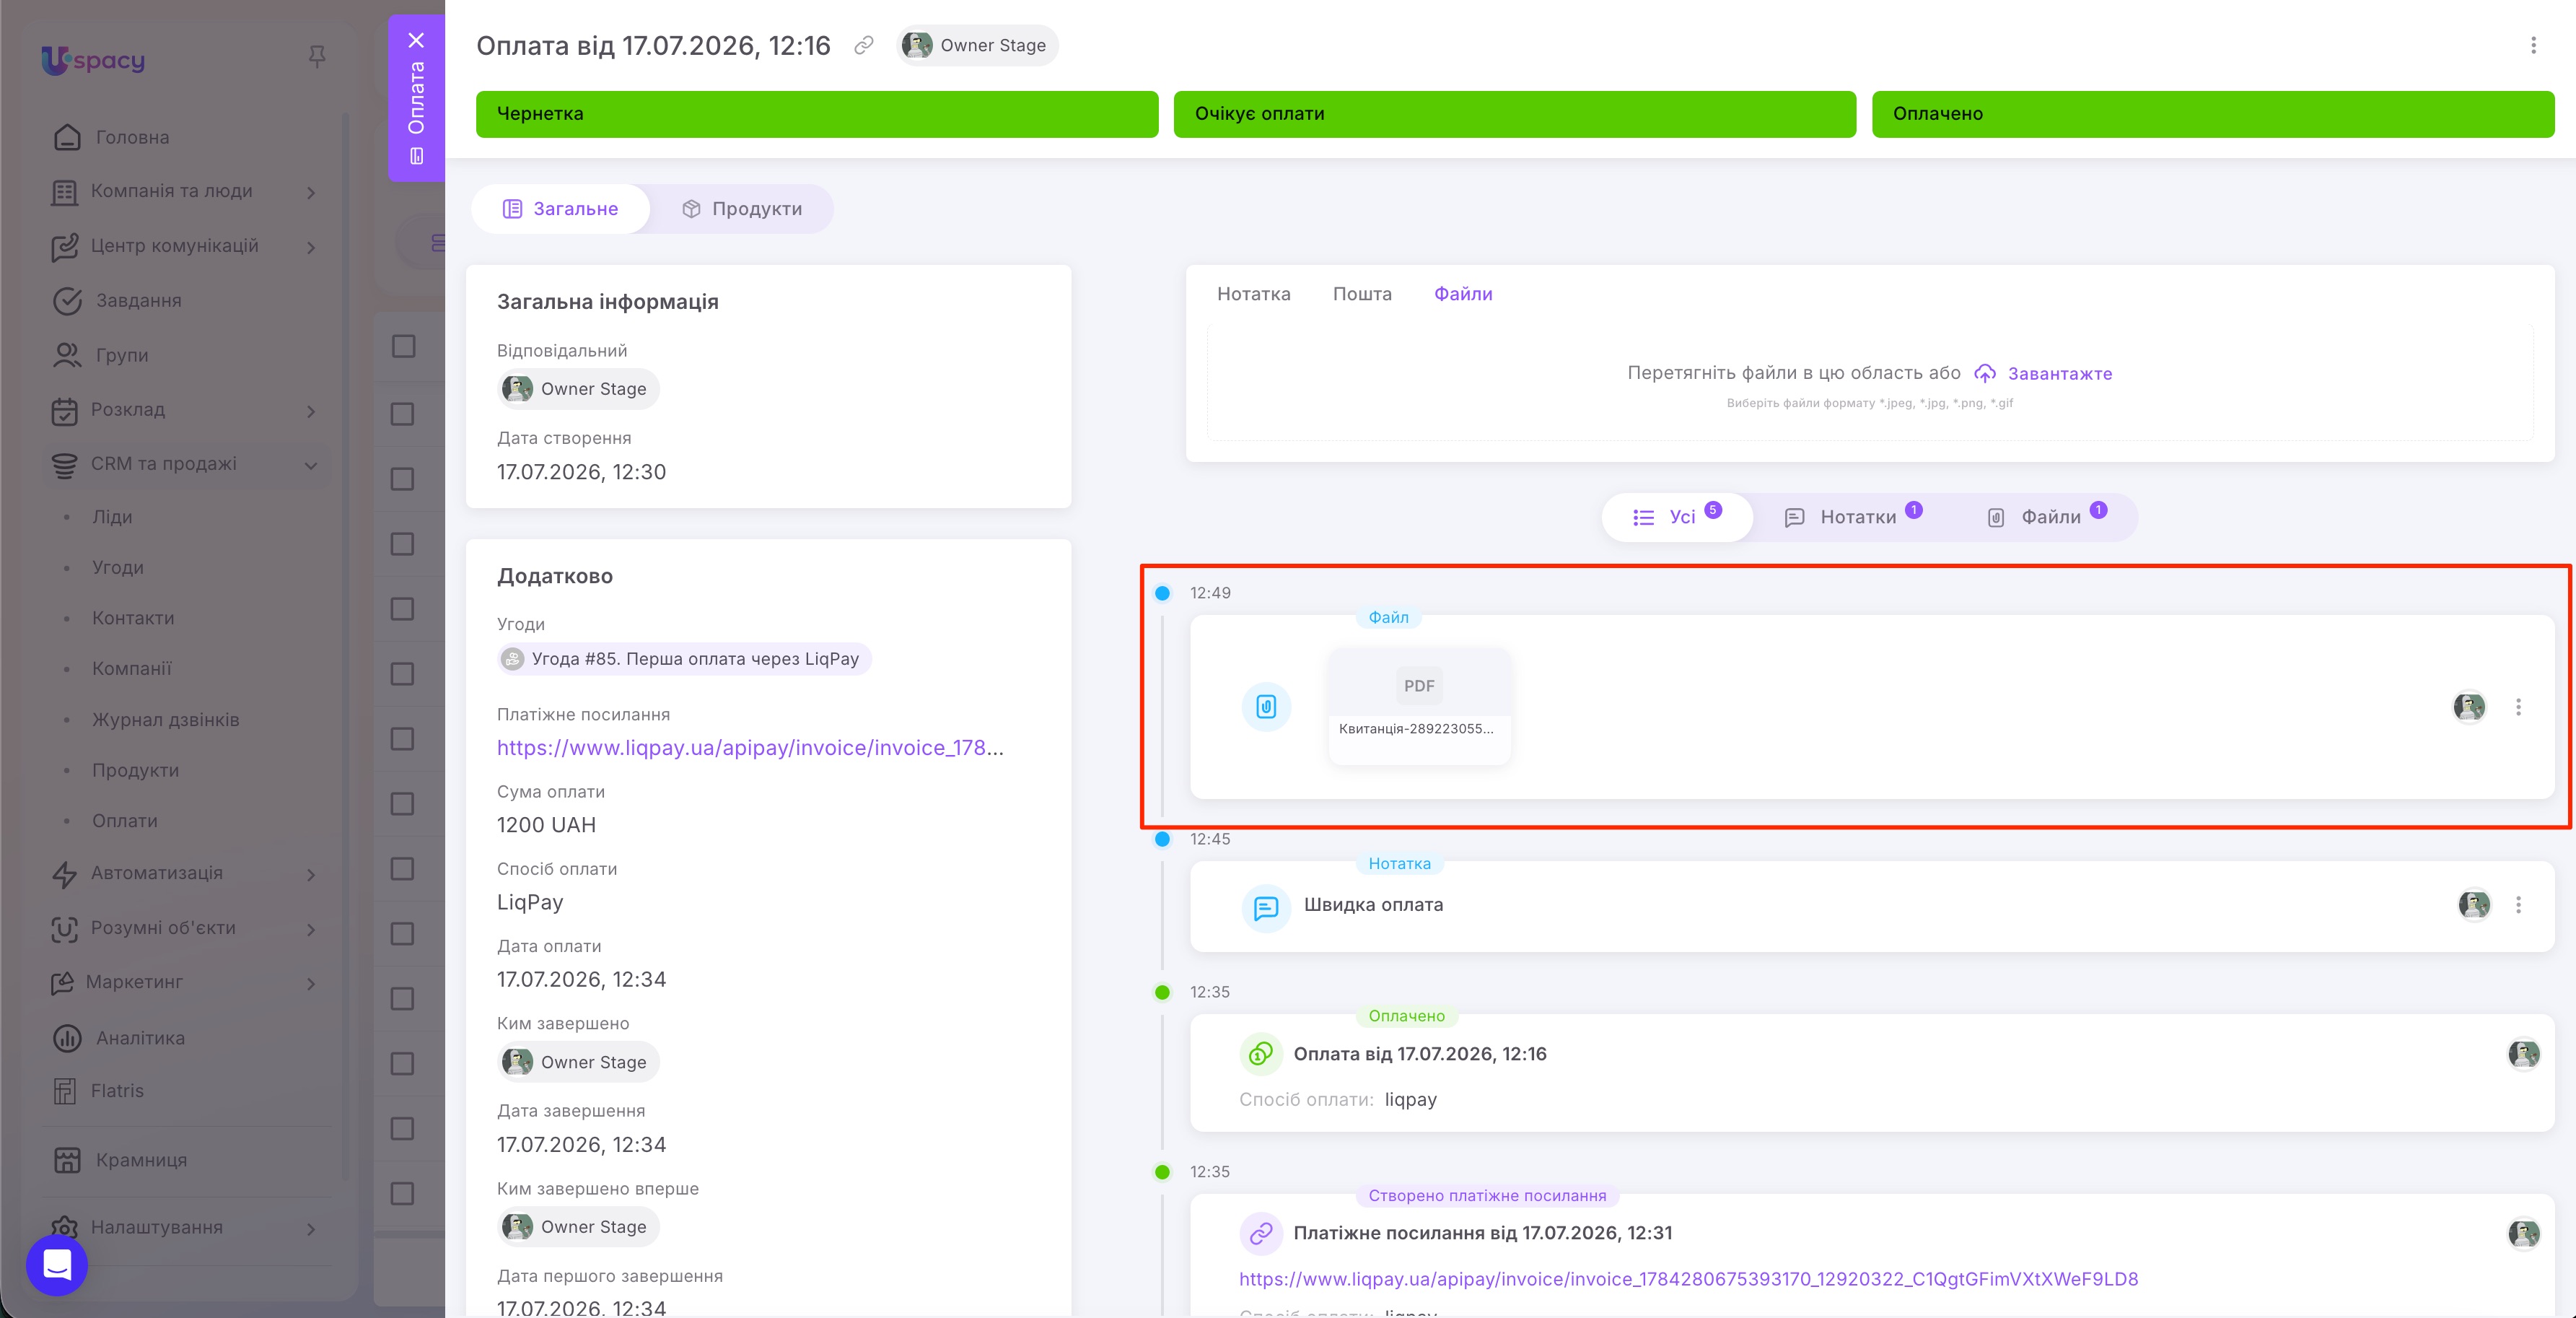Open three-dot menu of Швидка оплата note
Image resolution: width=2576 pixels, height=1318 pixels.
pos(2518,904)
